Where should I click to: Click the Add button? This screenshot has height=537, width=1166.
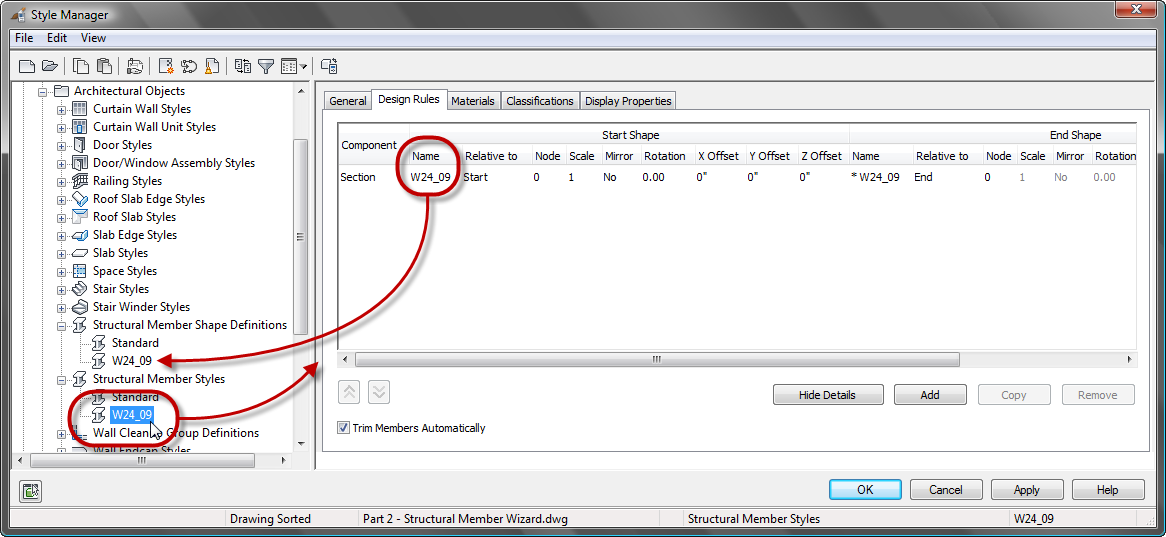coord(930,395)
